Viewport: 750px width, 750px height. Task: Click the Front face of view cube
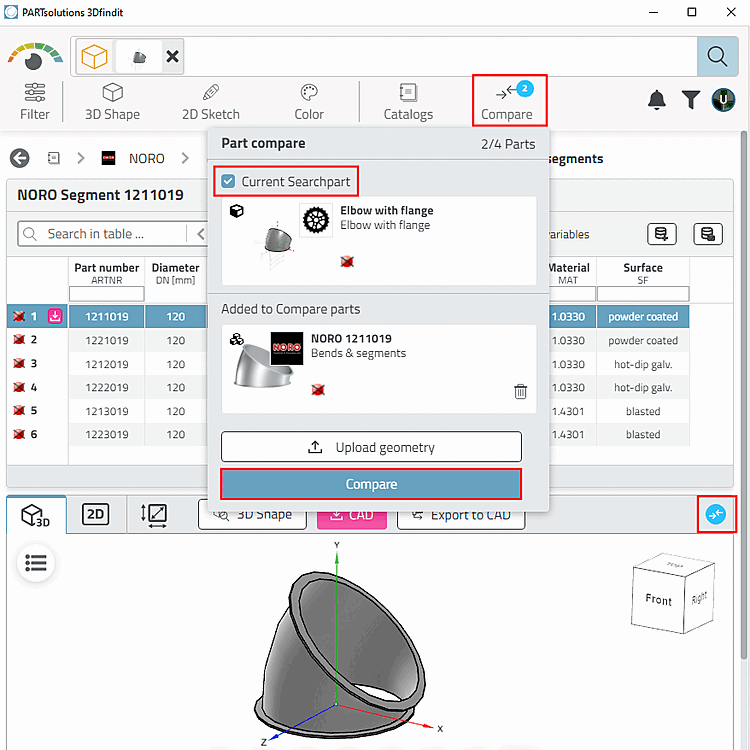pyautogui.click(x=658, y=599)
